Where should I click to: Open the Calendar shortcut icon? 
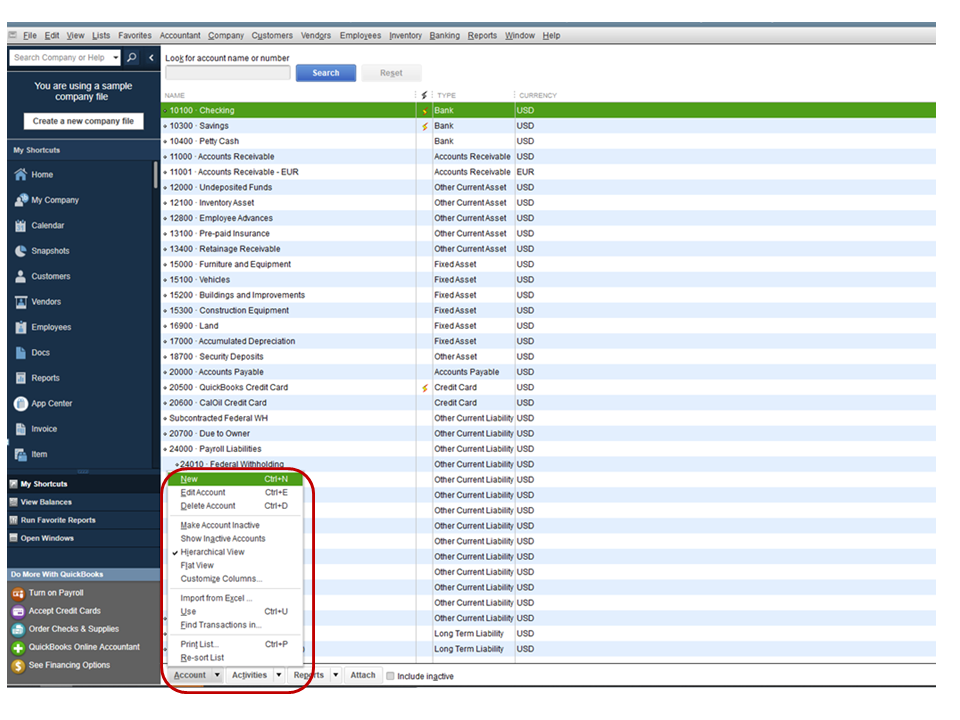pyautogui.click(x=21, y=225)
